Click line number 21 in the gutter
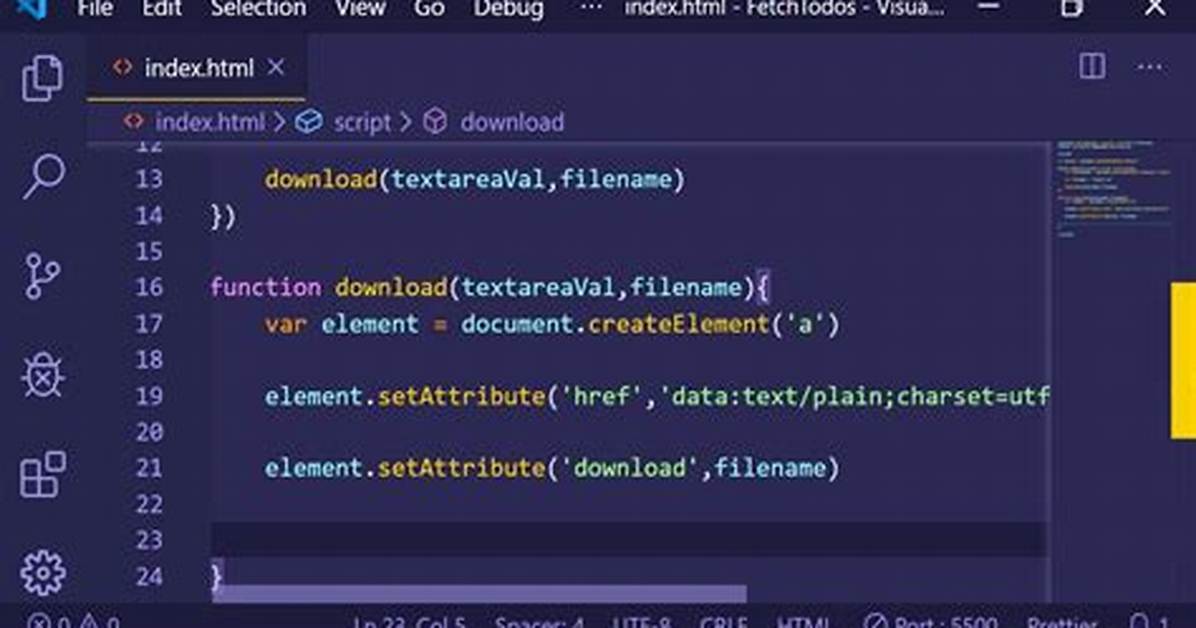Viewport: 1196px width, 628px height. (x=149, y=468)
